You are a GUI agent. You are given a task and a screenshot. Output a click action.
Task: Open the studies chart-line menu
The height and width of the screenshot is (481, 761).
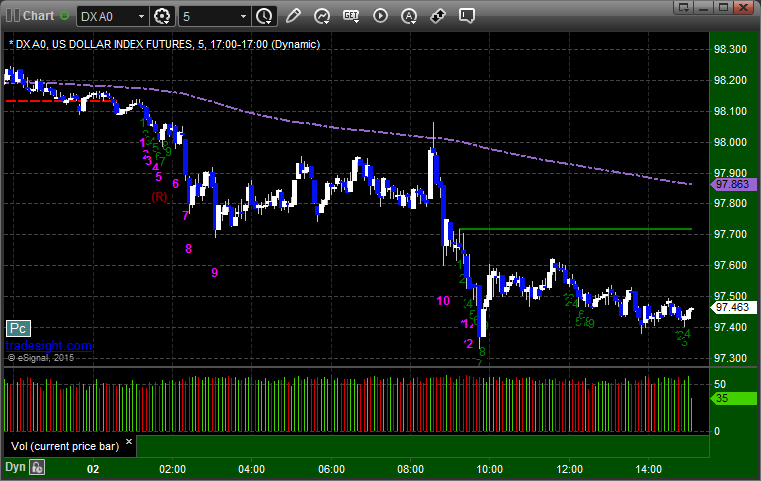322,16
